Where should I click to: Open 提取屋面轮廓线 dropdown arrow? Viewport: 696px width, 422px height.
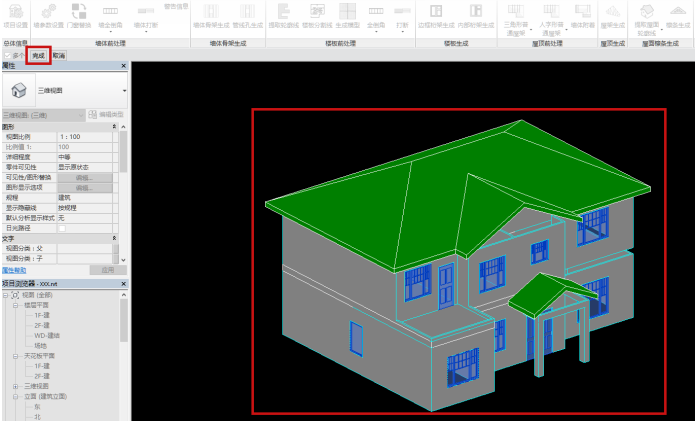[x=662, y=30]
